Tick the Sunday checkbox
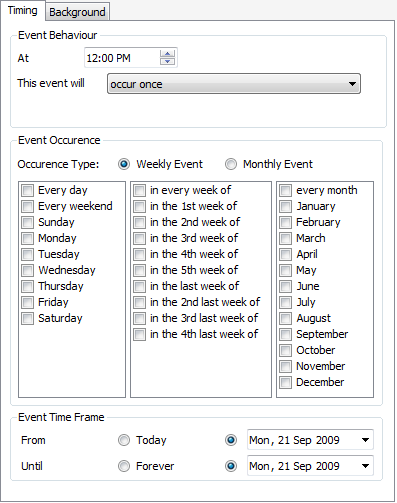The height and width of the screenshot is (503, 397). (28, 223)
